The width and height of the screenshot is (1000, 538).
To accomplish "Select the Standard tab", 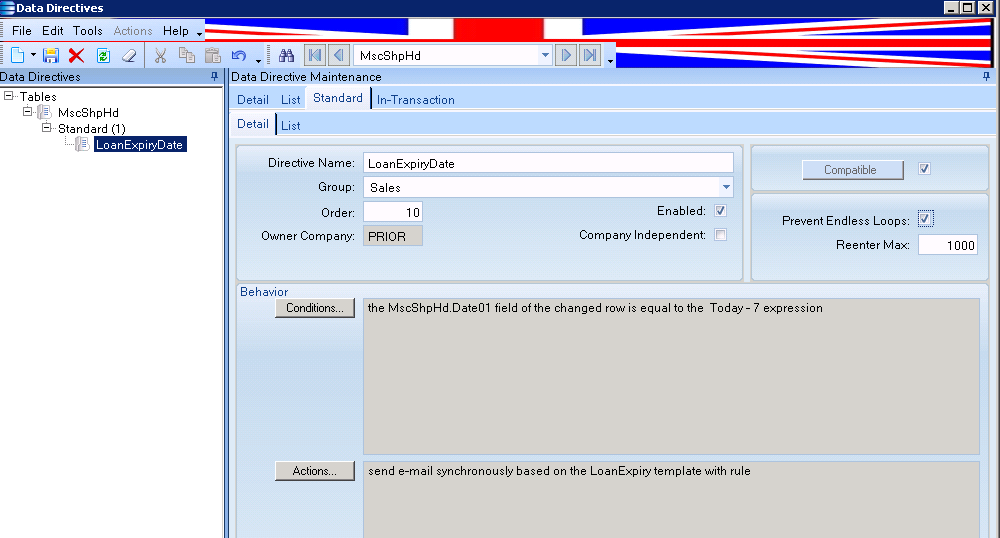I will (x=338, y=98).
